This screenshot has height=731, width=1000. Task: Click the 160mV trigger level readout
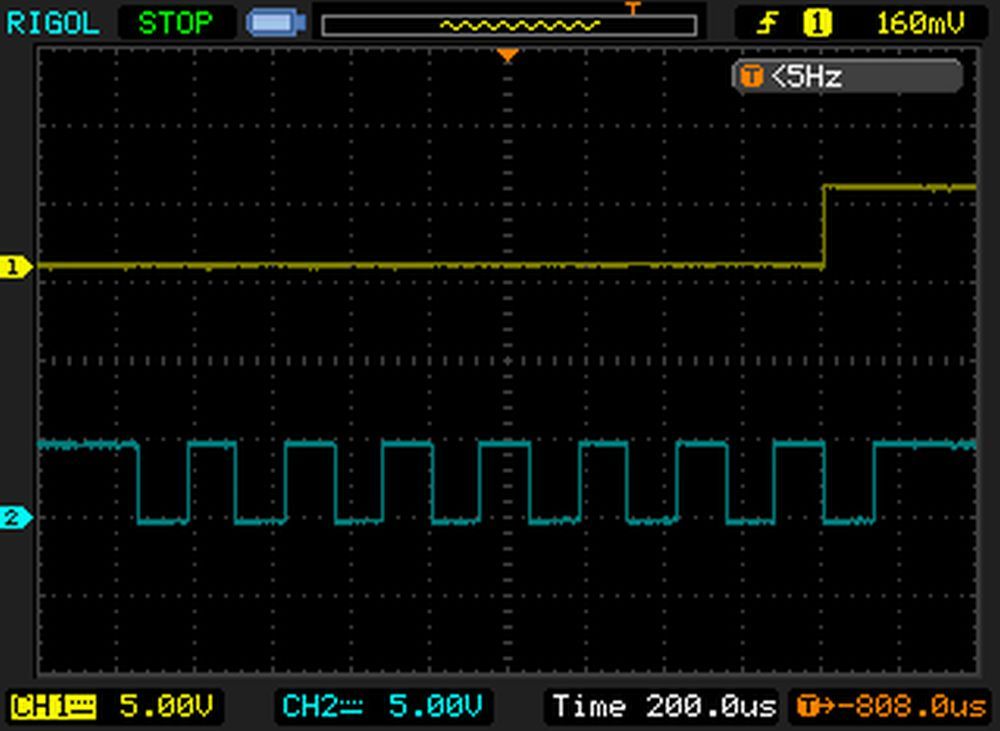pyautogui.click(x=921, y=24)
